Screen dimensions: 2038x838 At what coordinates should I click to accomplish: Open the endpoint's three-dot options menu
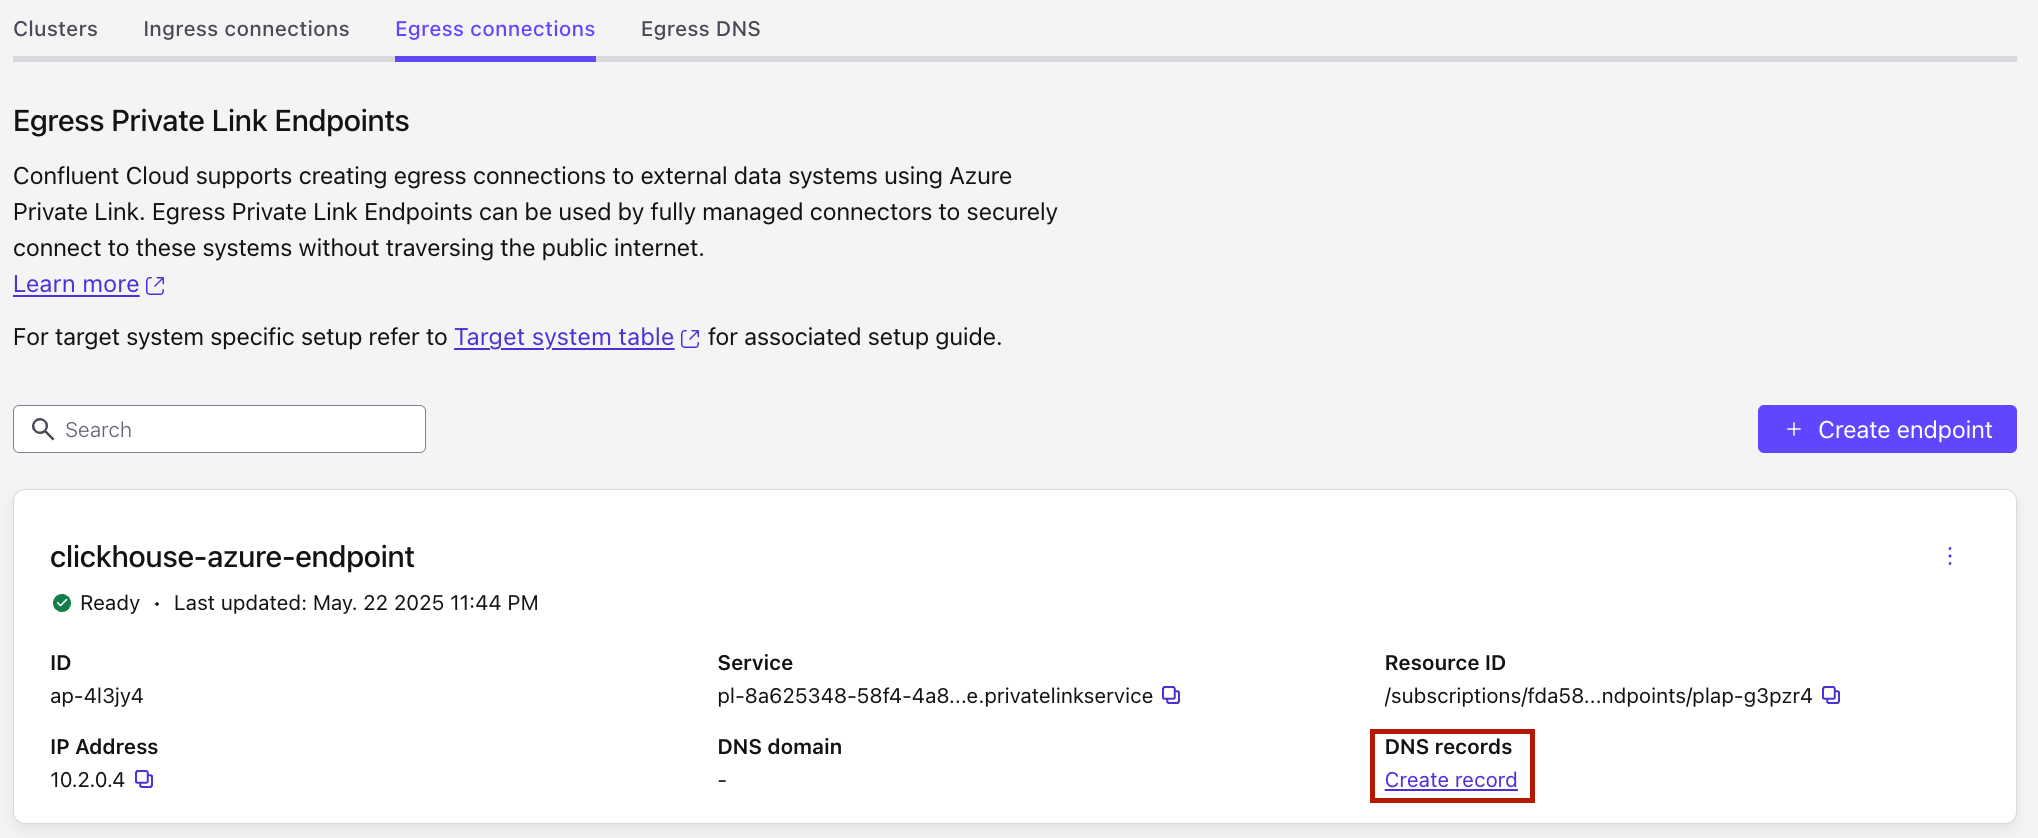[x=1949, y=556]
